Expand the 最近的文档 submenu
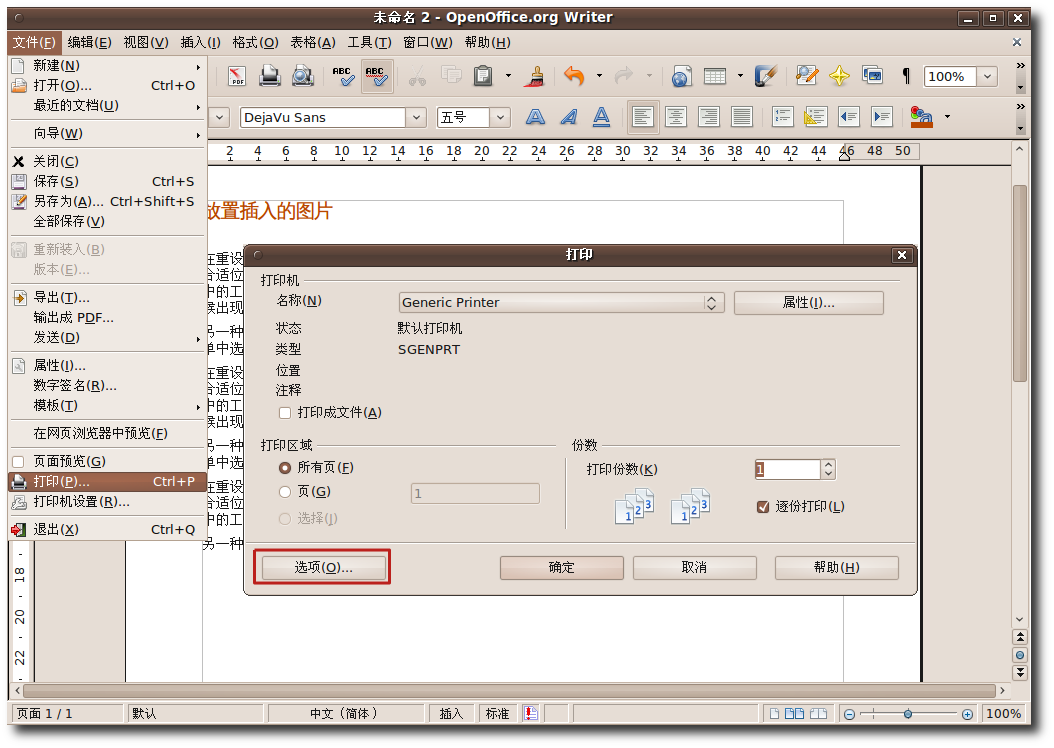 (107, 106)
